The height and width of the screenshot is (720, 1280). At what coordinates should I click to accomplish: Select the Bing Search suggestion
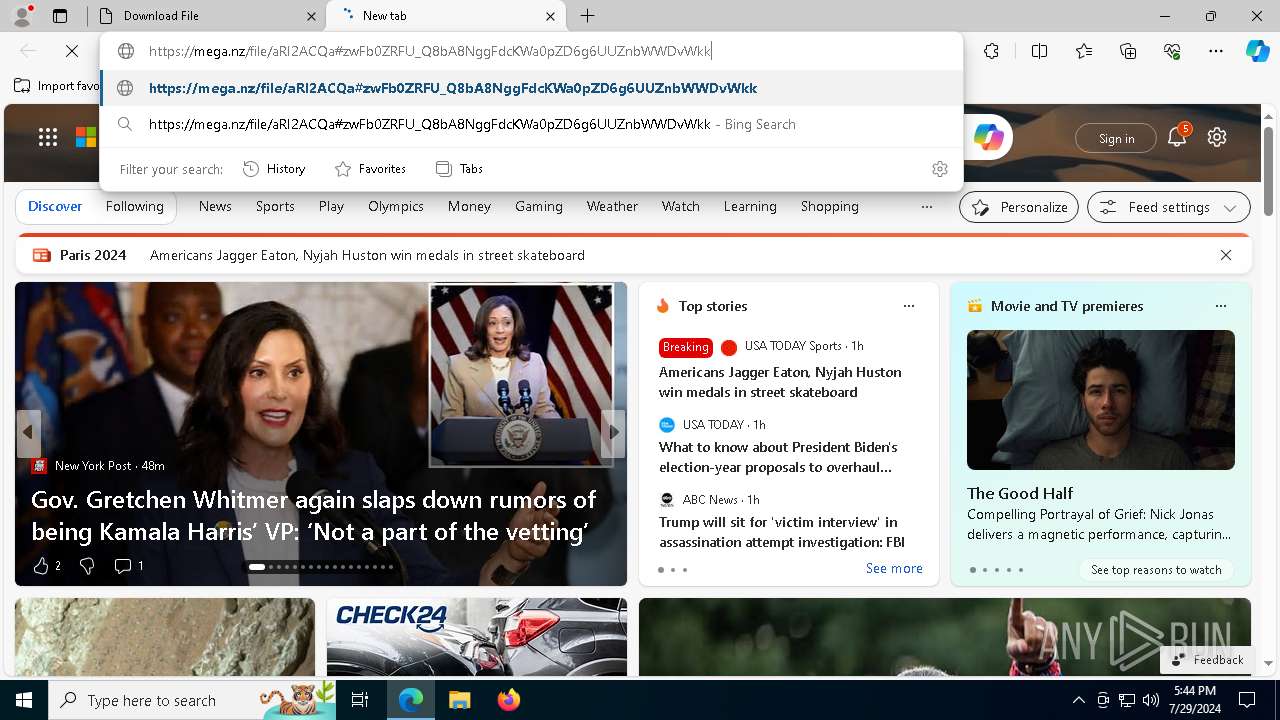(531, 124)
